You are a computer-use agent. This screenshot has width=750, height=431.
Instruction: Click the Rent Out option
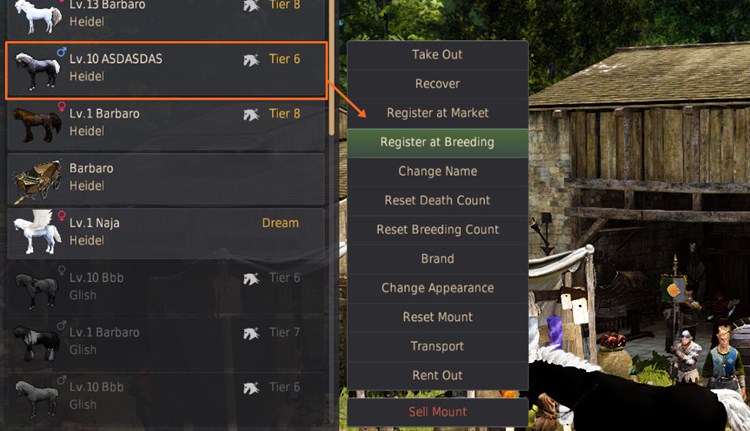point(437,375)
